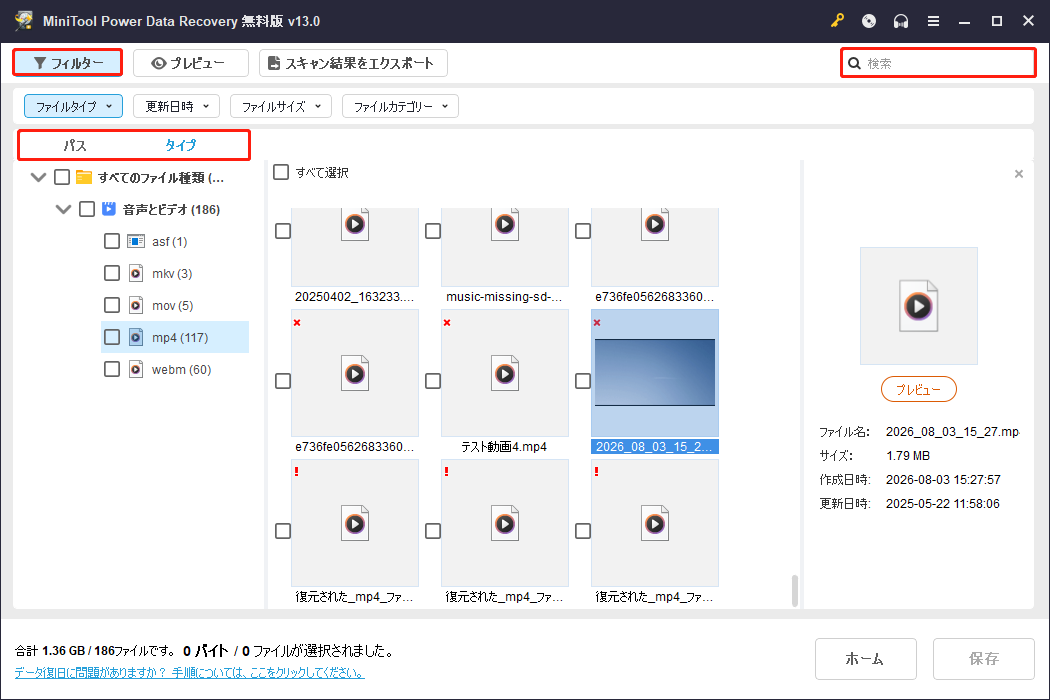Check the webm (60) checkbox
The height and width of the screenshot is (700, 1050).
(112, 369)
